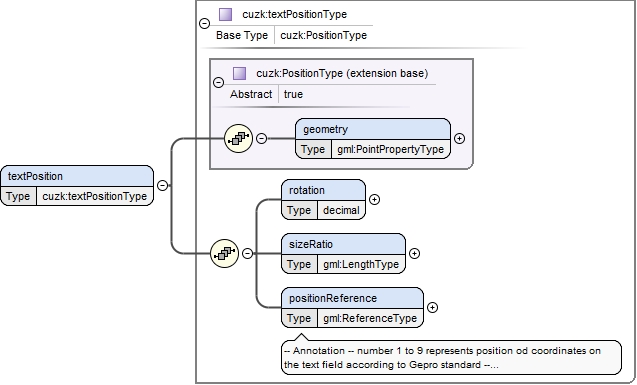Collapse the textPosition element node
The width and height of the screenshot is (637, 385).
pyautogui.click(x=162, y=186)
